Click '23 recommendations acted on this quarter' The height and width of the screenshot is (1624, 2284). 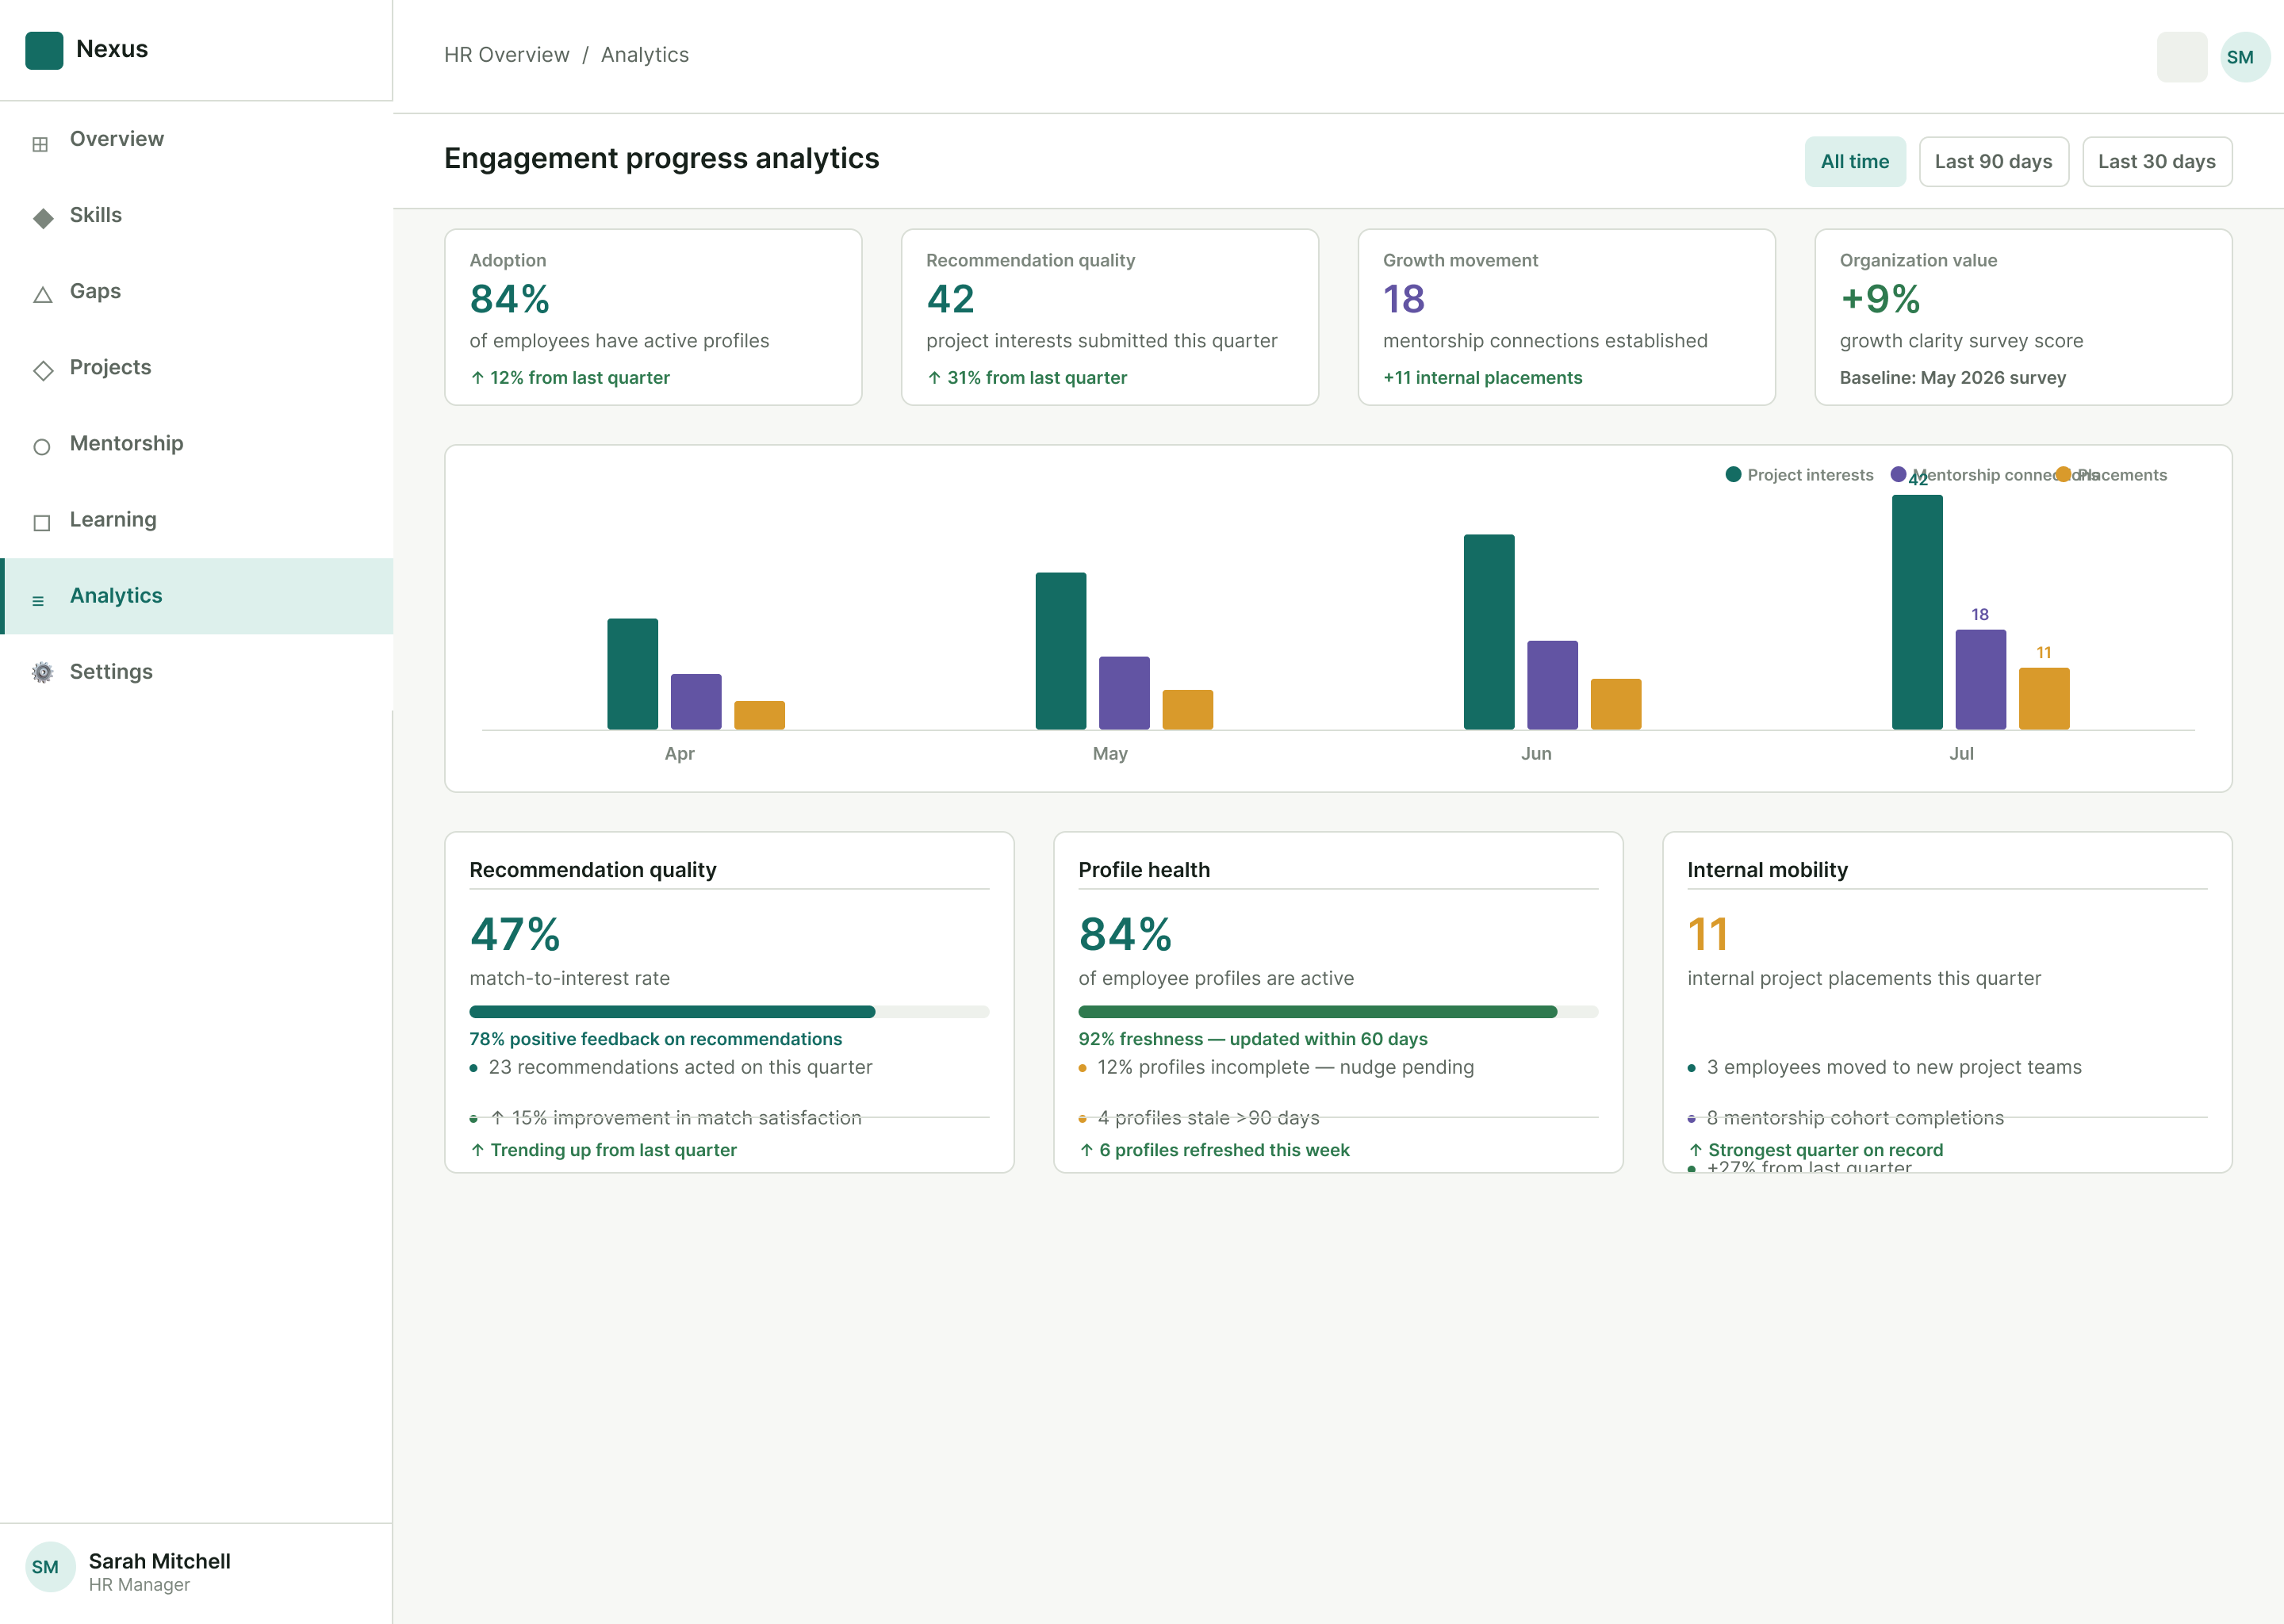click(680, 1067)
